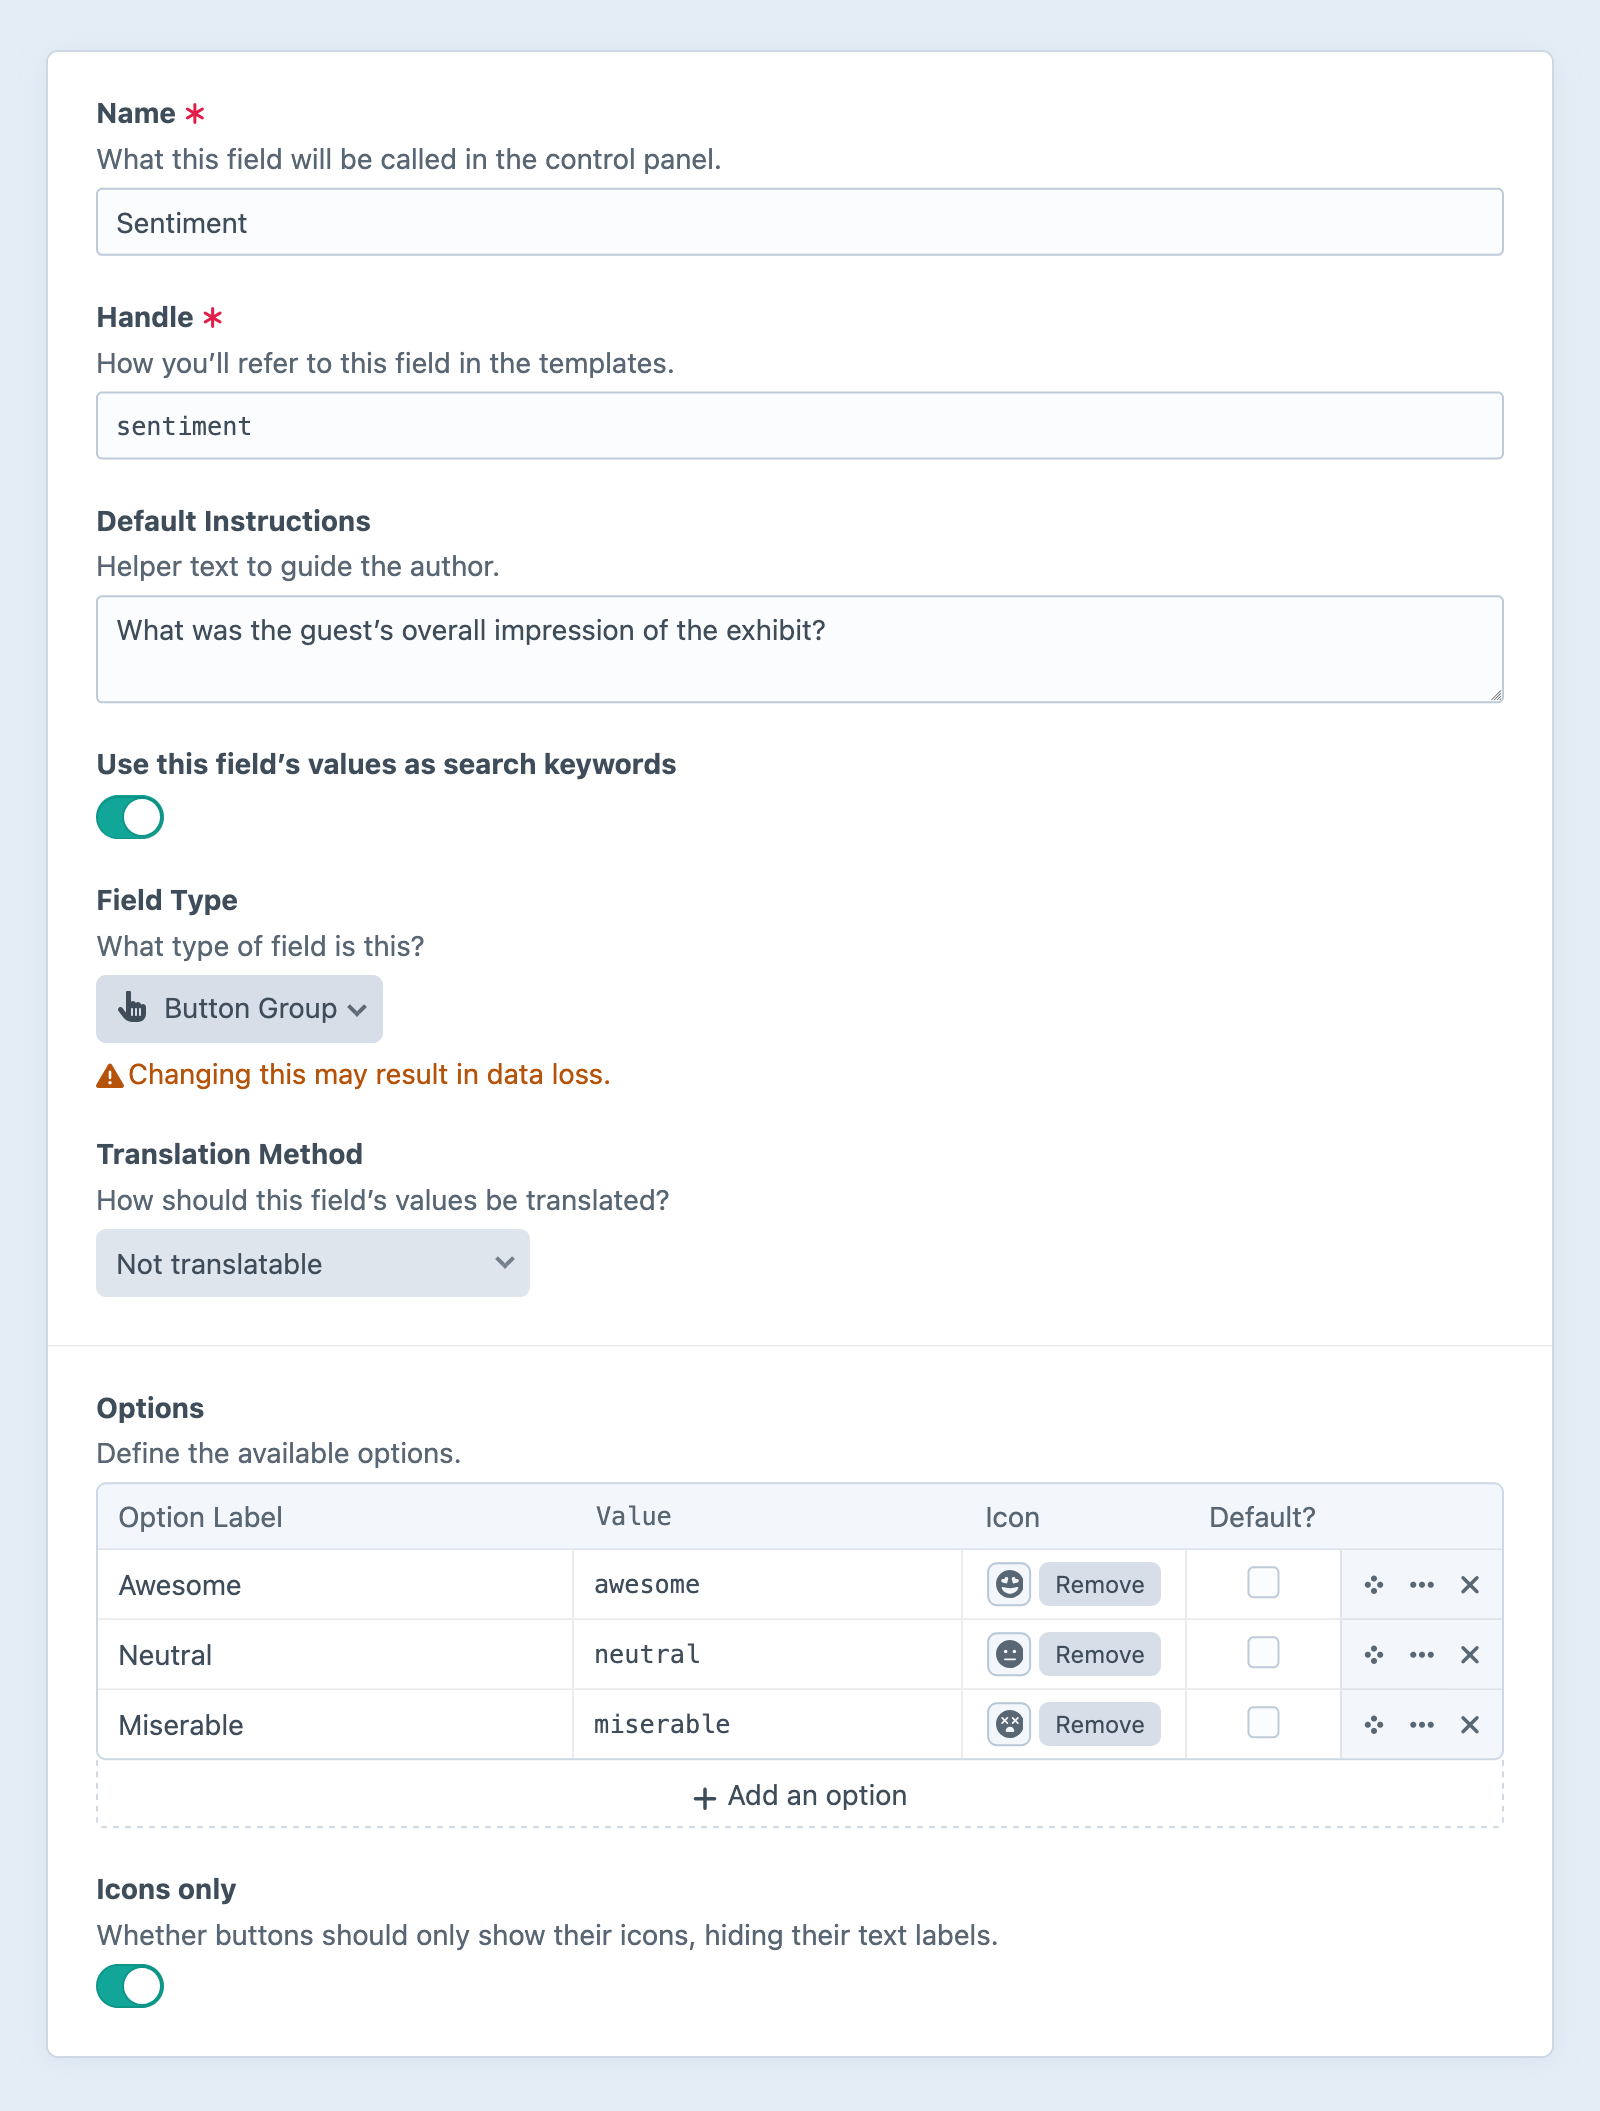Click Add an option
The height and width of the screenshot is (2111, 1600).
point(798,1795)
